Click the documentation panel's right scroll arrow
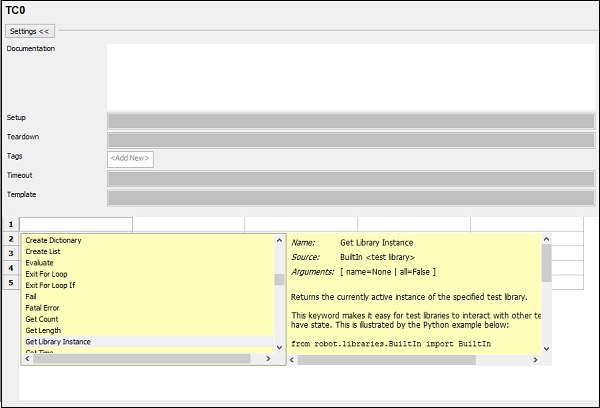The width and height of the screenshot is (600, 408). click(535, 359)
